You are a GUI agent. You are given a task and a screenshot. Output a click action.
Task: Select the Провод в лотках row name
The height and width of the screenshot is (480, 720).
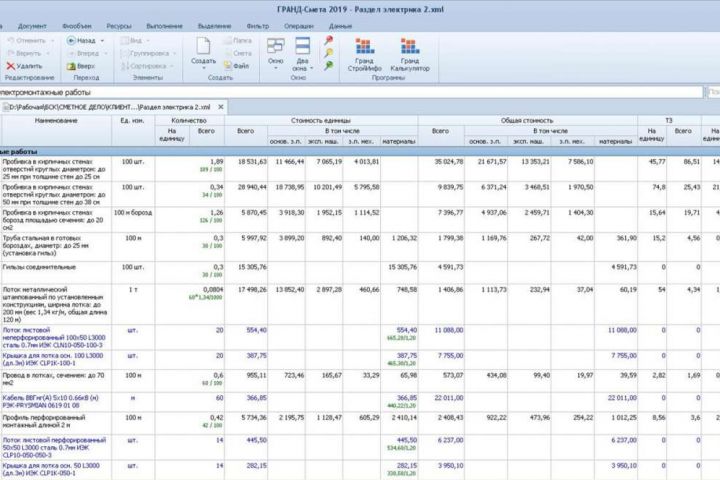(x=53, y=379)
